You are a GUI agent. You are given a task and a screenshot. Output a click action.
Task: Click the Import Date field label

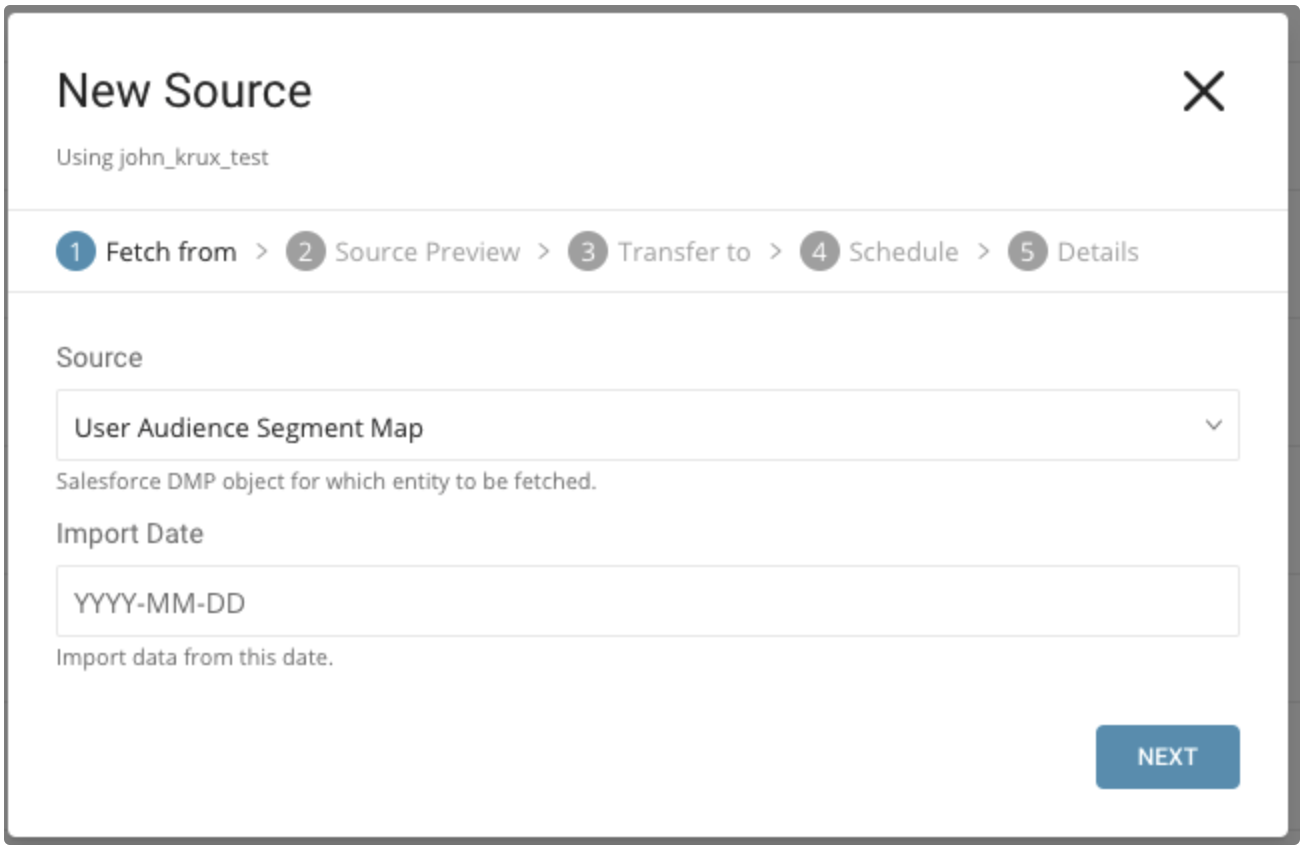tap(129, 534)
